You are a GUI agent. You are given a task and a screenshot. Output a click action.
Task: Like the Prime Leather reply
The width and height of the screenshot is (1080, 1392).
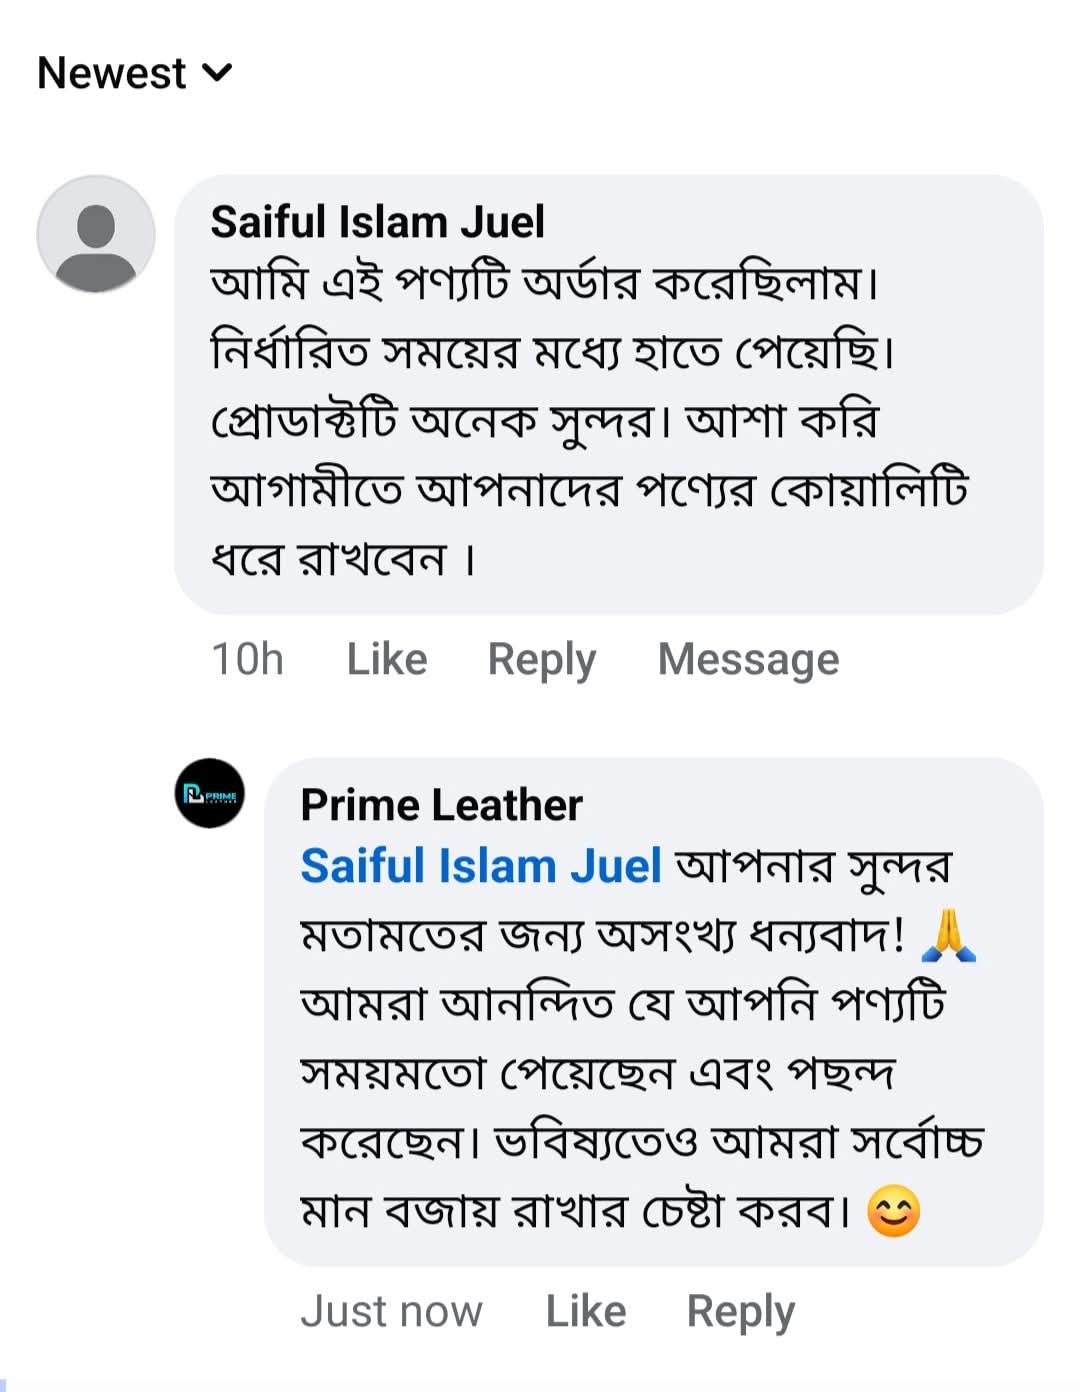tap(585, 1312)
